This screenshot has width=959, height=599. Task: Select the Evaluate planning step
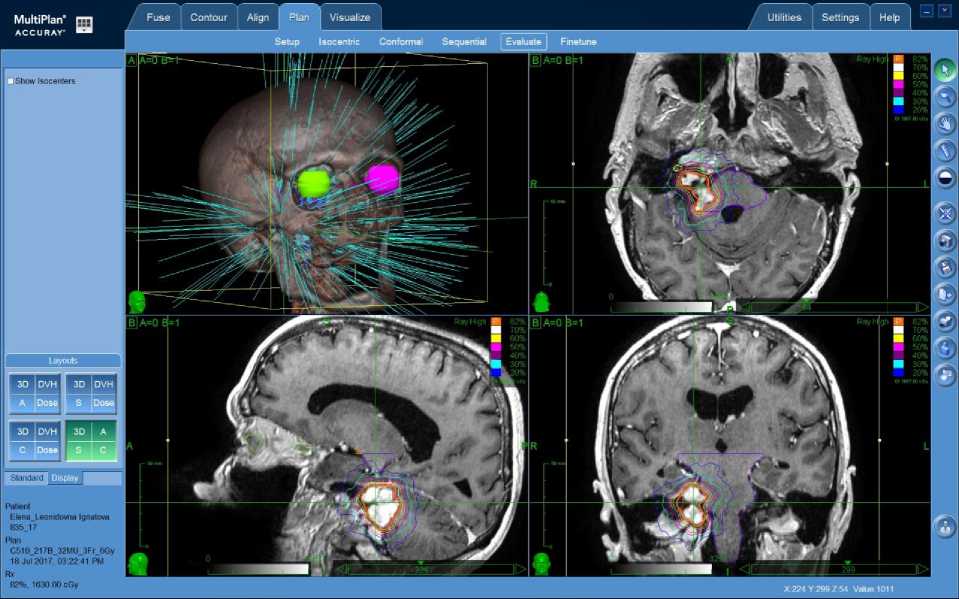tap(524, 42)
